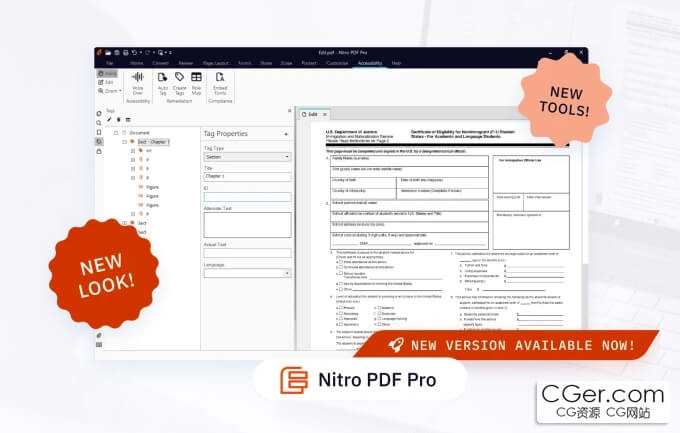Click the Redo icon in title bar
The height and width of the screenshot is (433, 680).
(147, 52)
